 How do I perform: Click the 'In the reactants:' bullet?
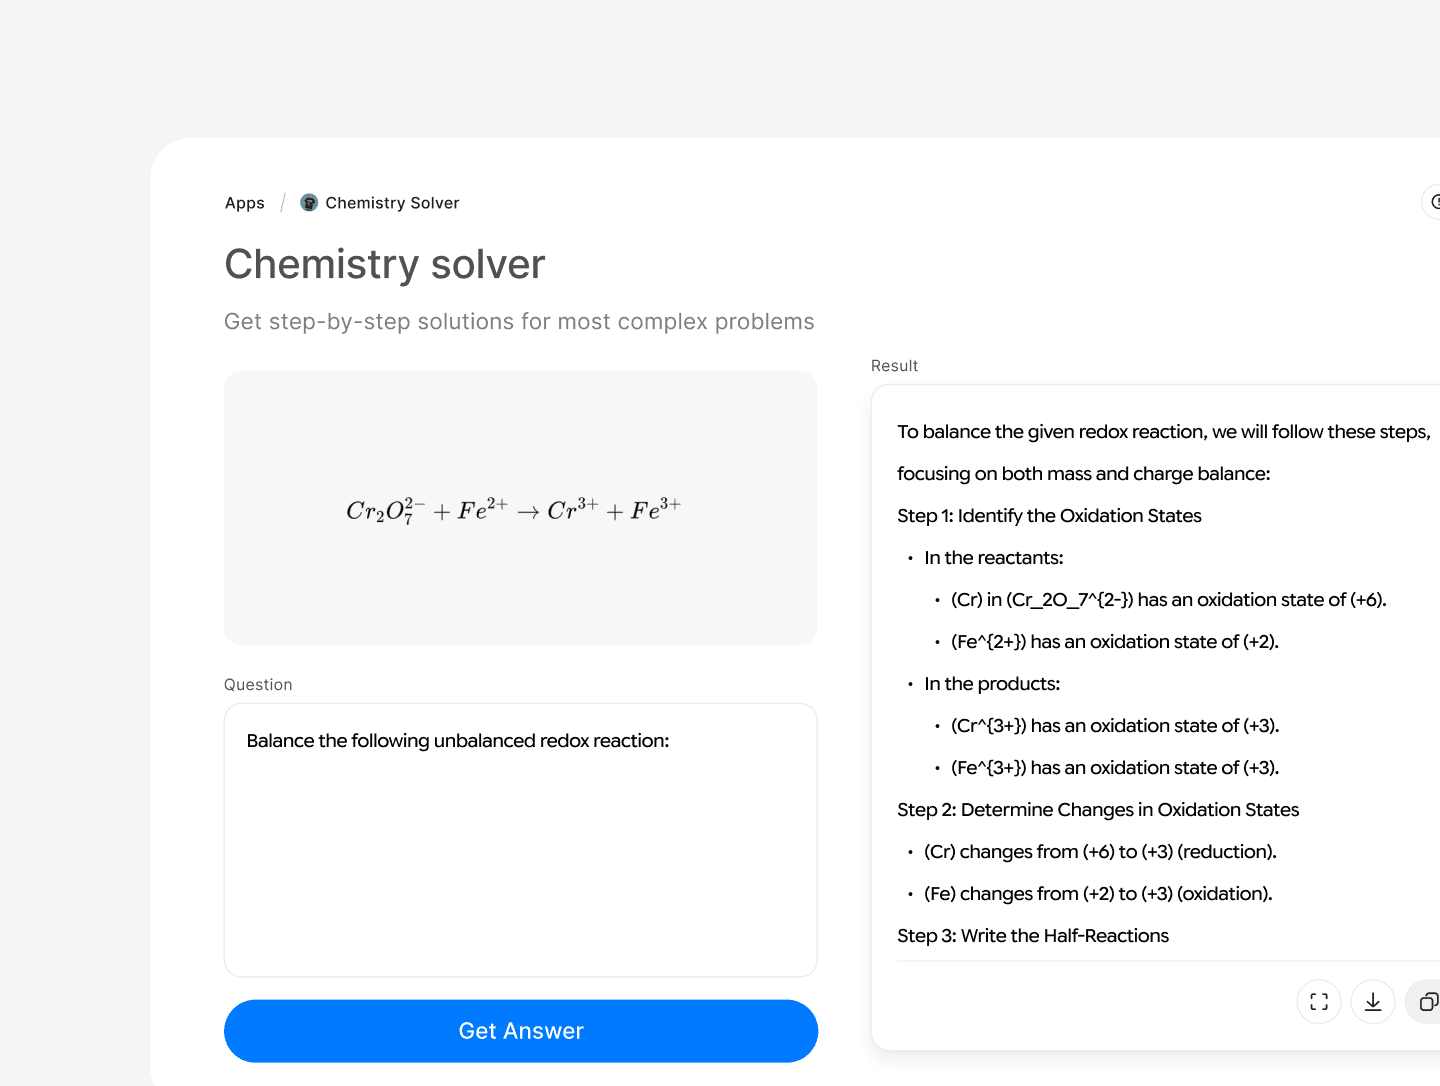point(993,558)
